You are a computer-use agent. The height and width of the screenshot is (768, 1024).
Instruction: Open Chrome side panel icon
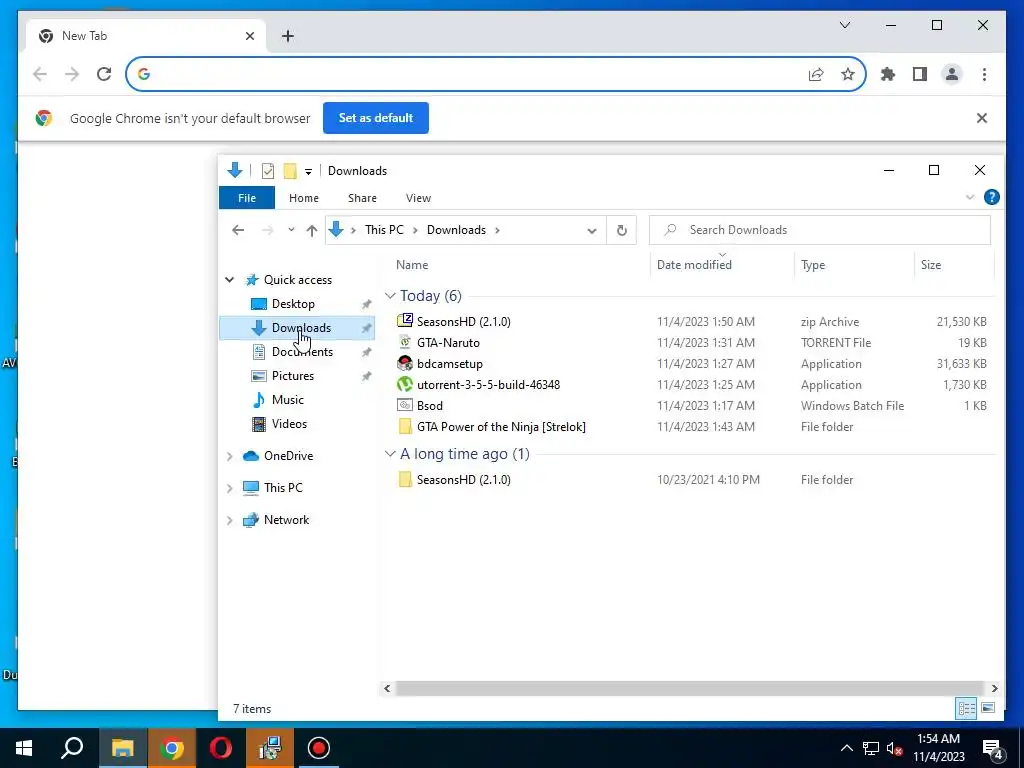pos(920,74)
